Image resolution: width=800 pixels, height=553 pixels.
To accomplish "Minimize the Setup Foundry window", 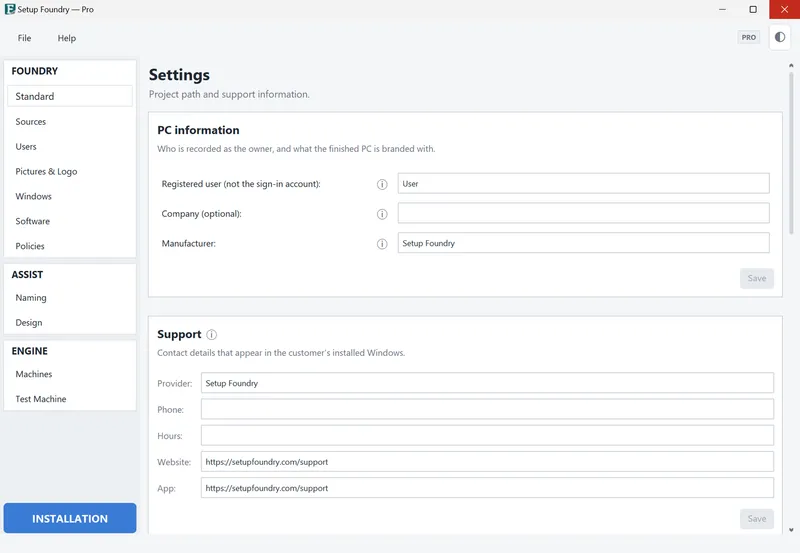I will [x=722, y=9].
